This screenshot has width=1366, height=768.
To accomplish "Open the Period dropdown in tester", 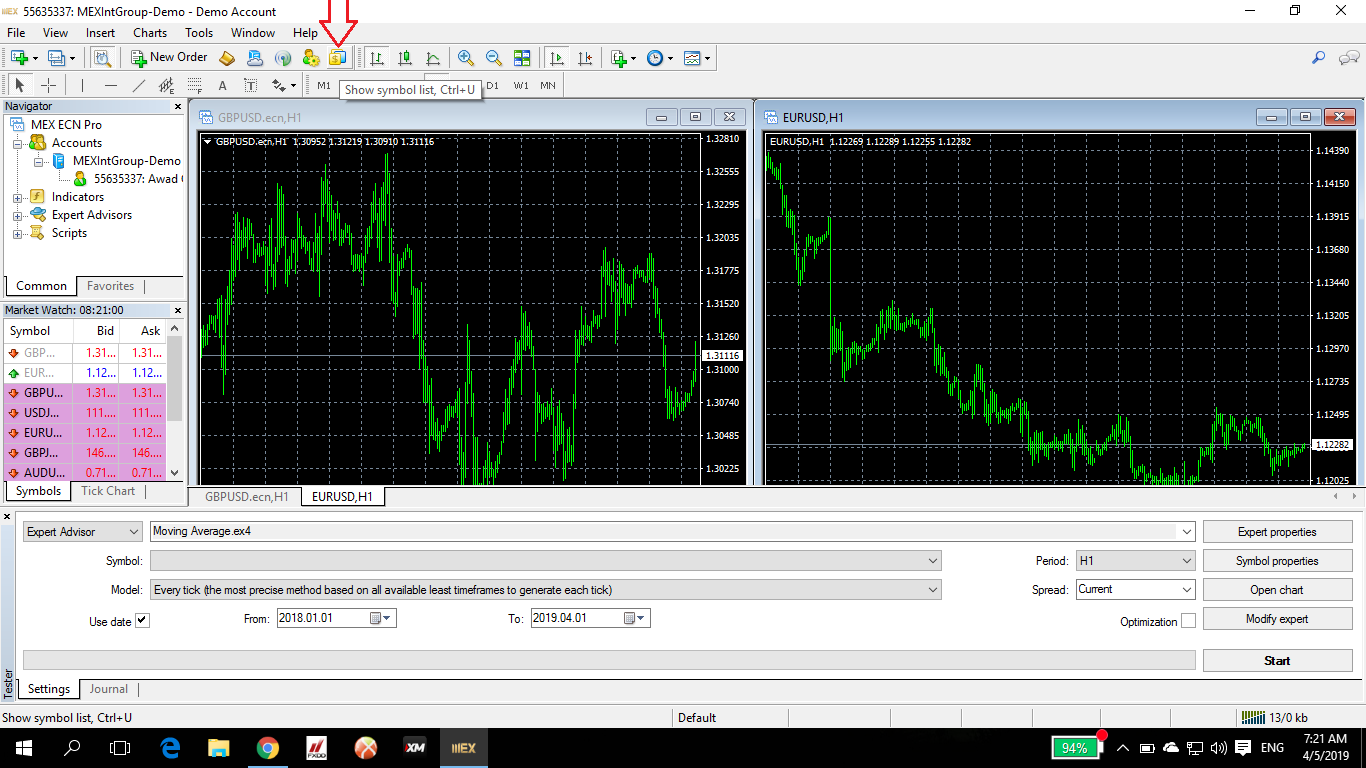I will coord(1134,561).
